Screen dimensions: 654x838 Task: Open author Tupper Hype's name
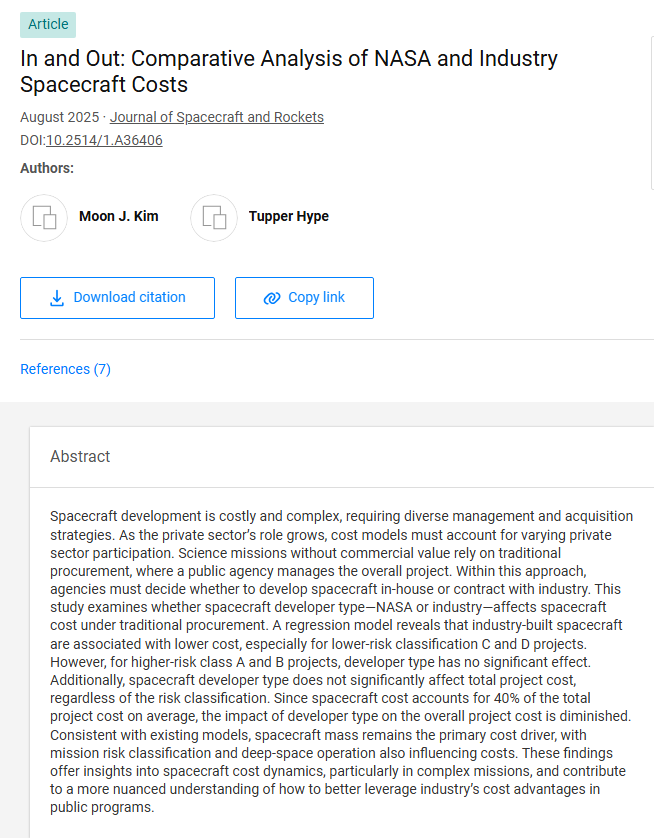(x=288, y=216)
